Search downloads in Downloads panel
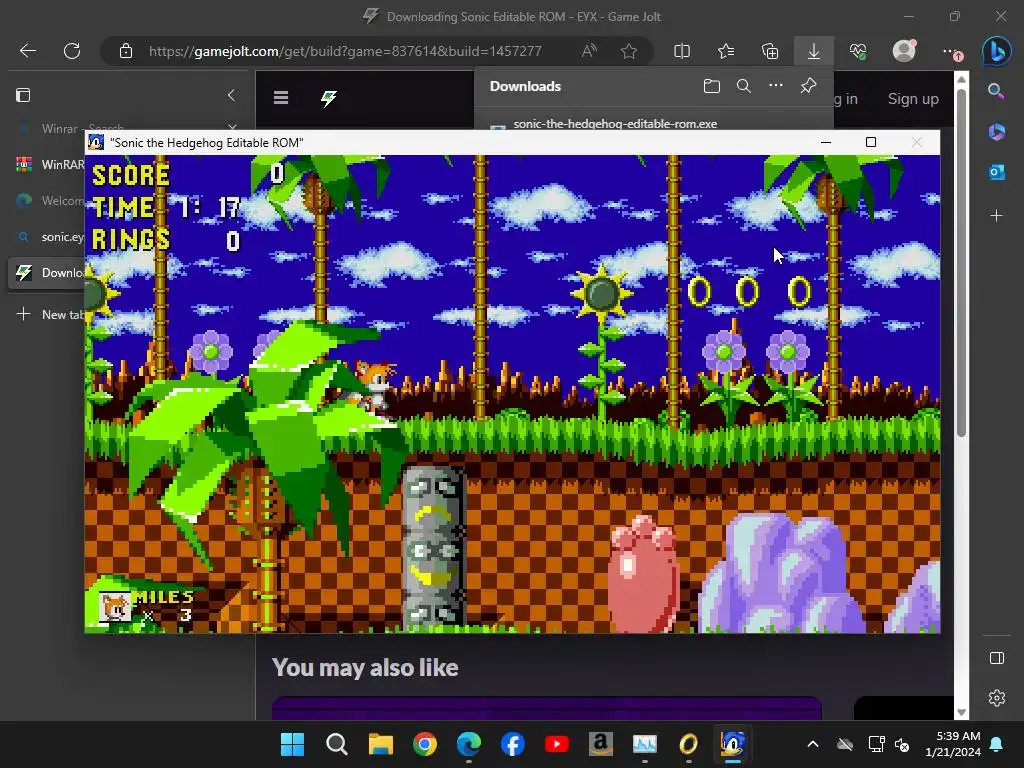This screenshot has width=1024, height=768. [x=743, y=86]
